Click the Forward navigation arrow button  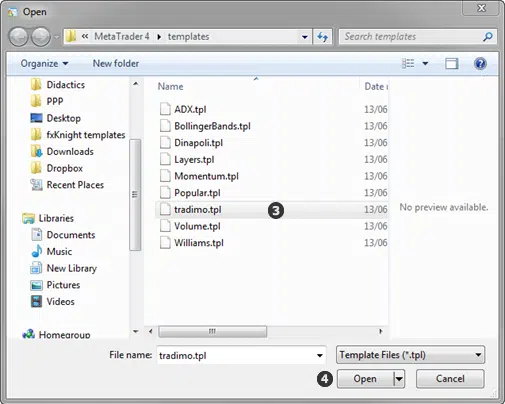click(41, 37)
